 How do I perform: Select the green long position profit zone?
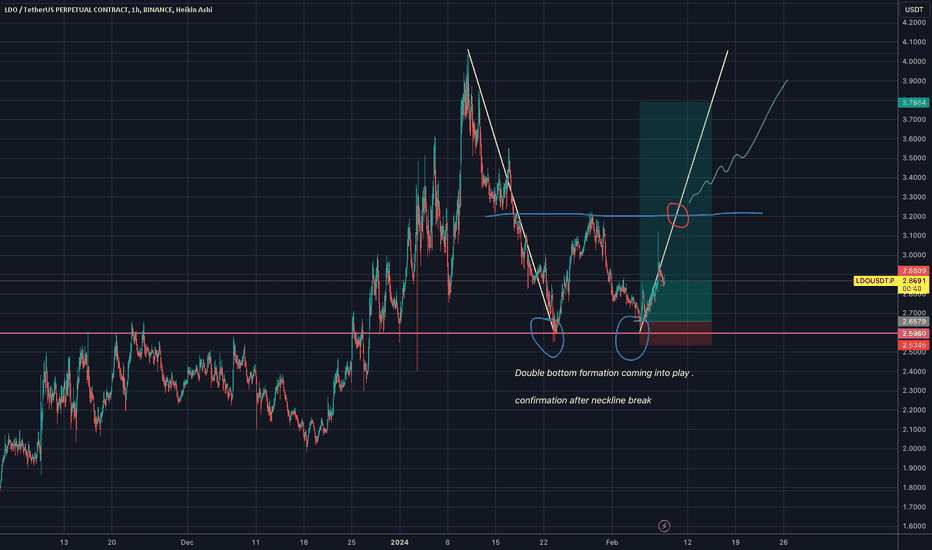tap(675, 212)
